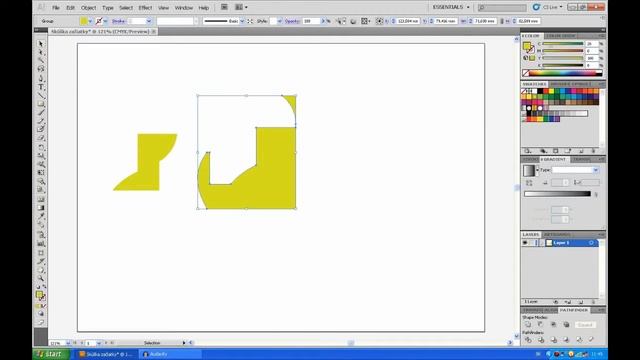The width and height of the screenshot is (640, 360).
Task: Click Reverse Gradient icon in Gradient panel
Action: pyautogui.click(x=529, y=183)
